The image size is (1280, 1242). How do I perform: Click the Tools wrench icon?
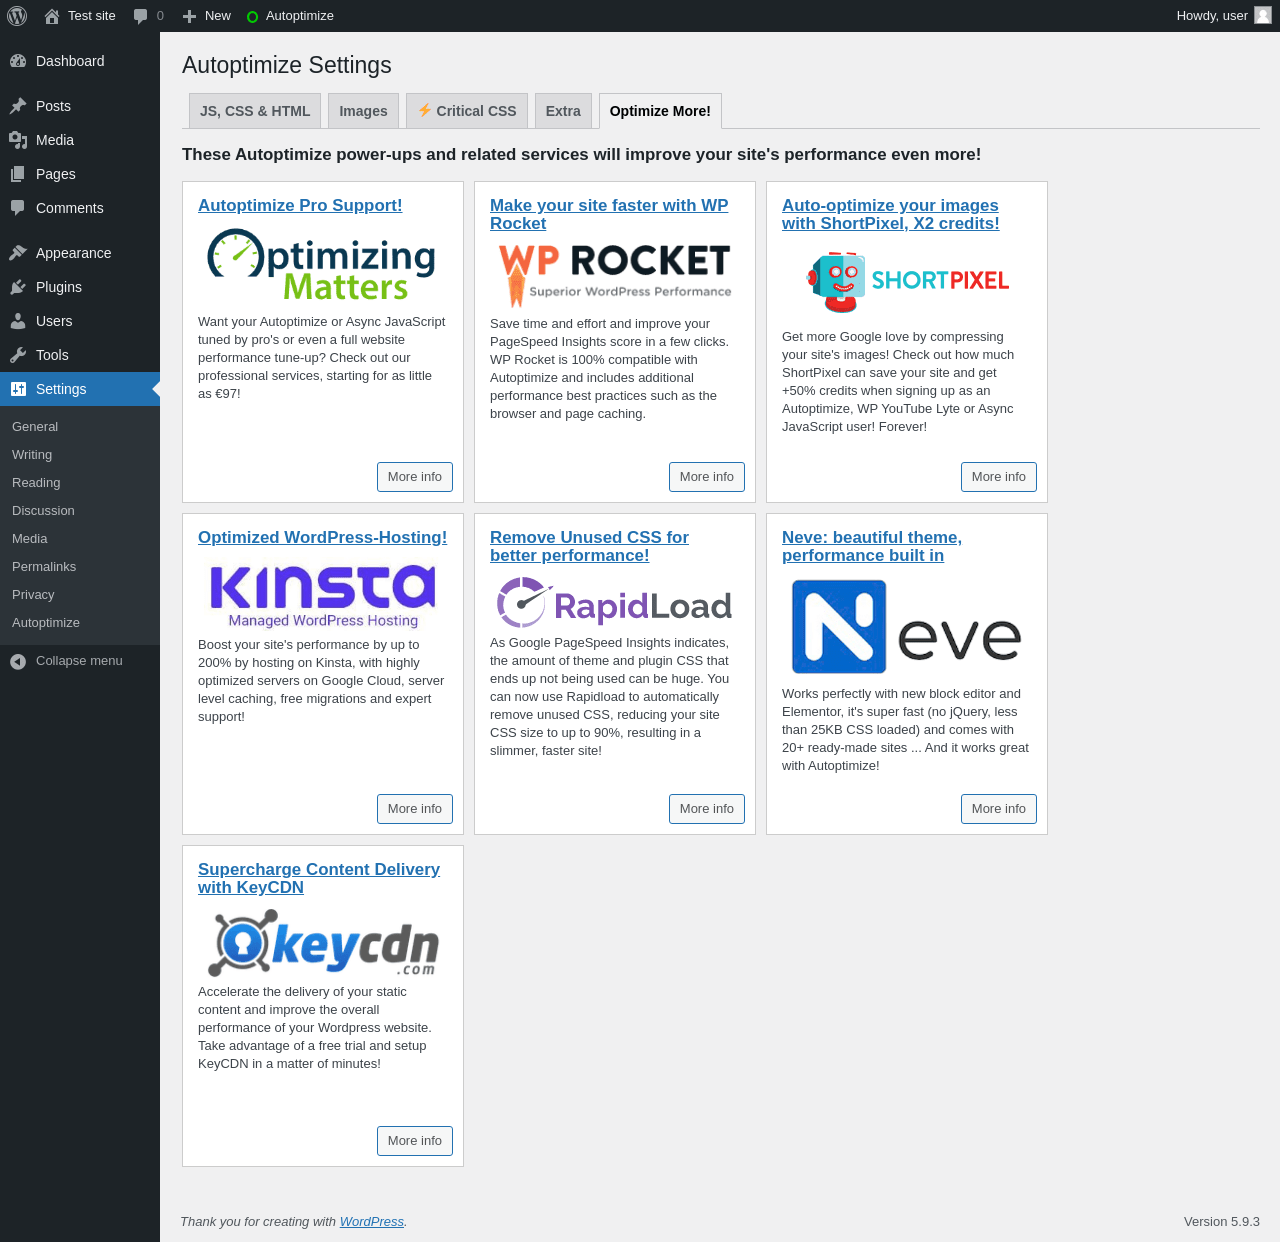pos(18,355)
